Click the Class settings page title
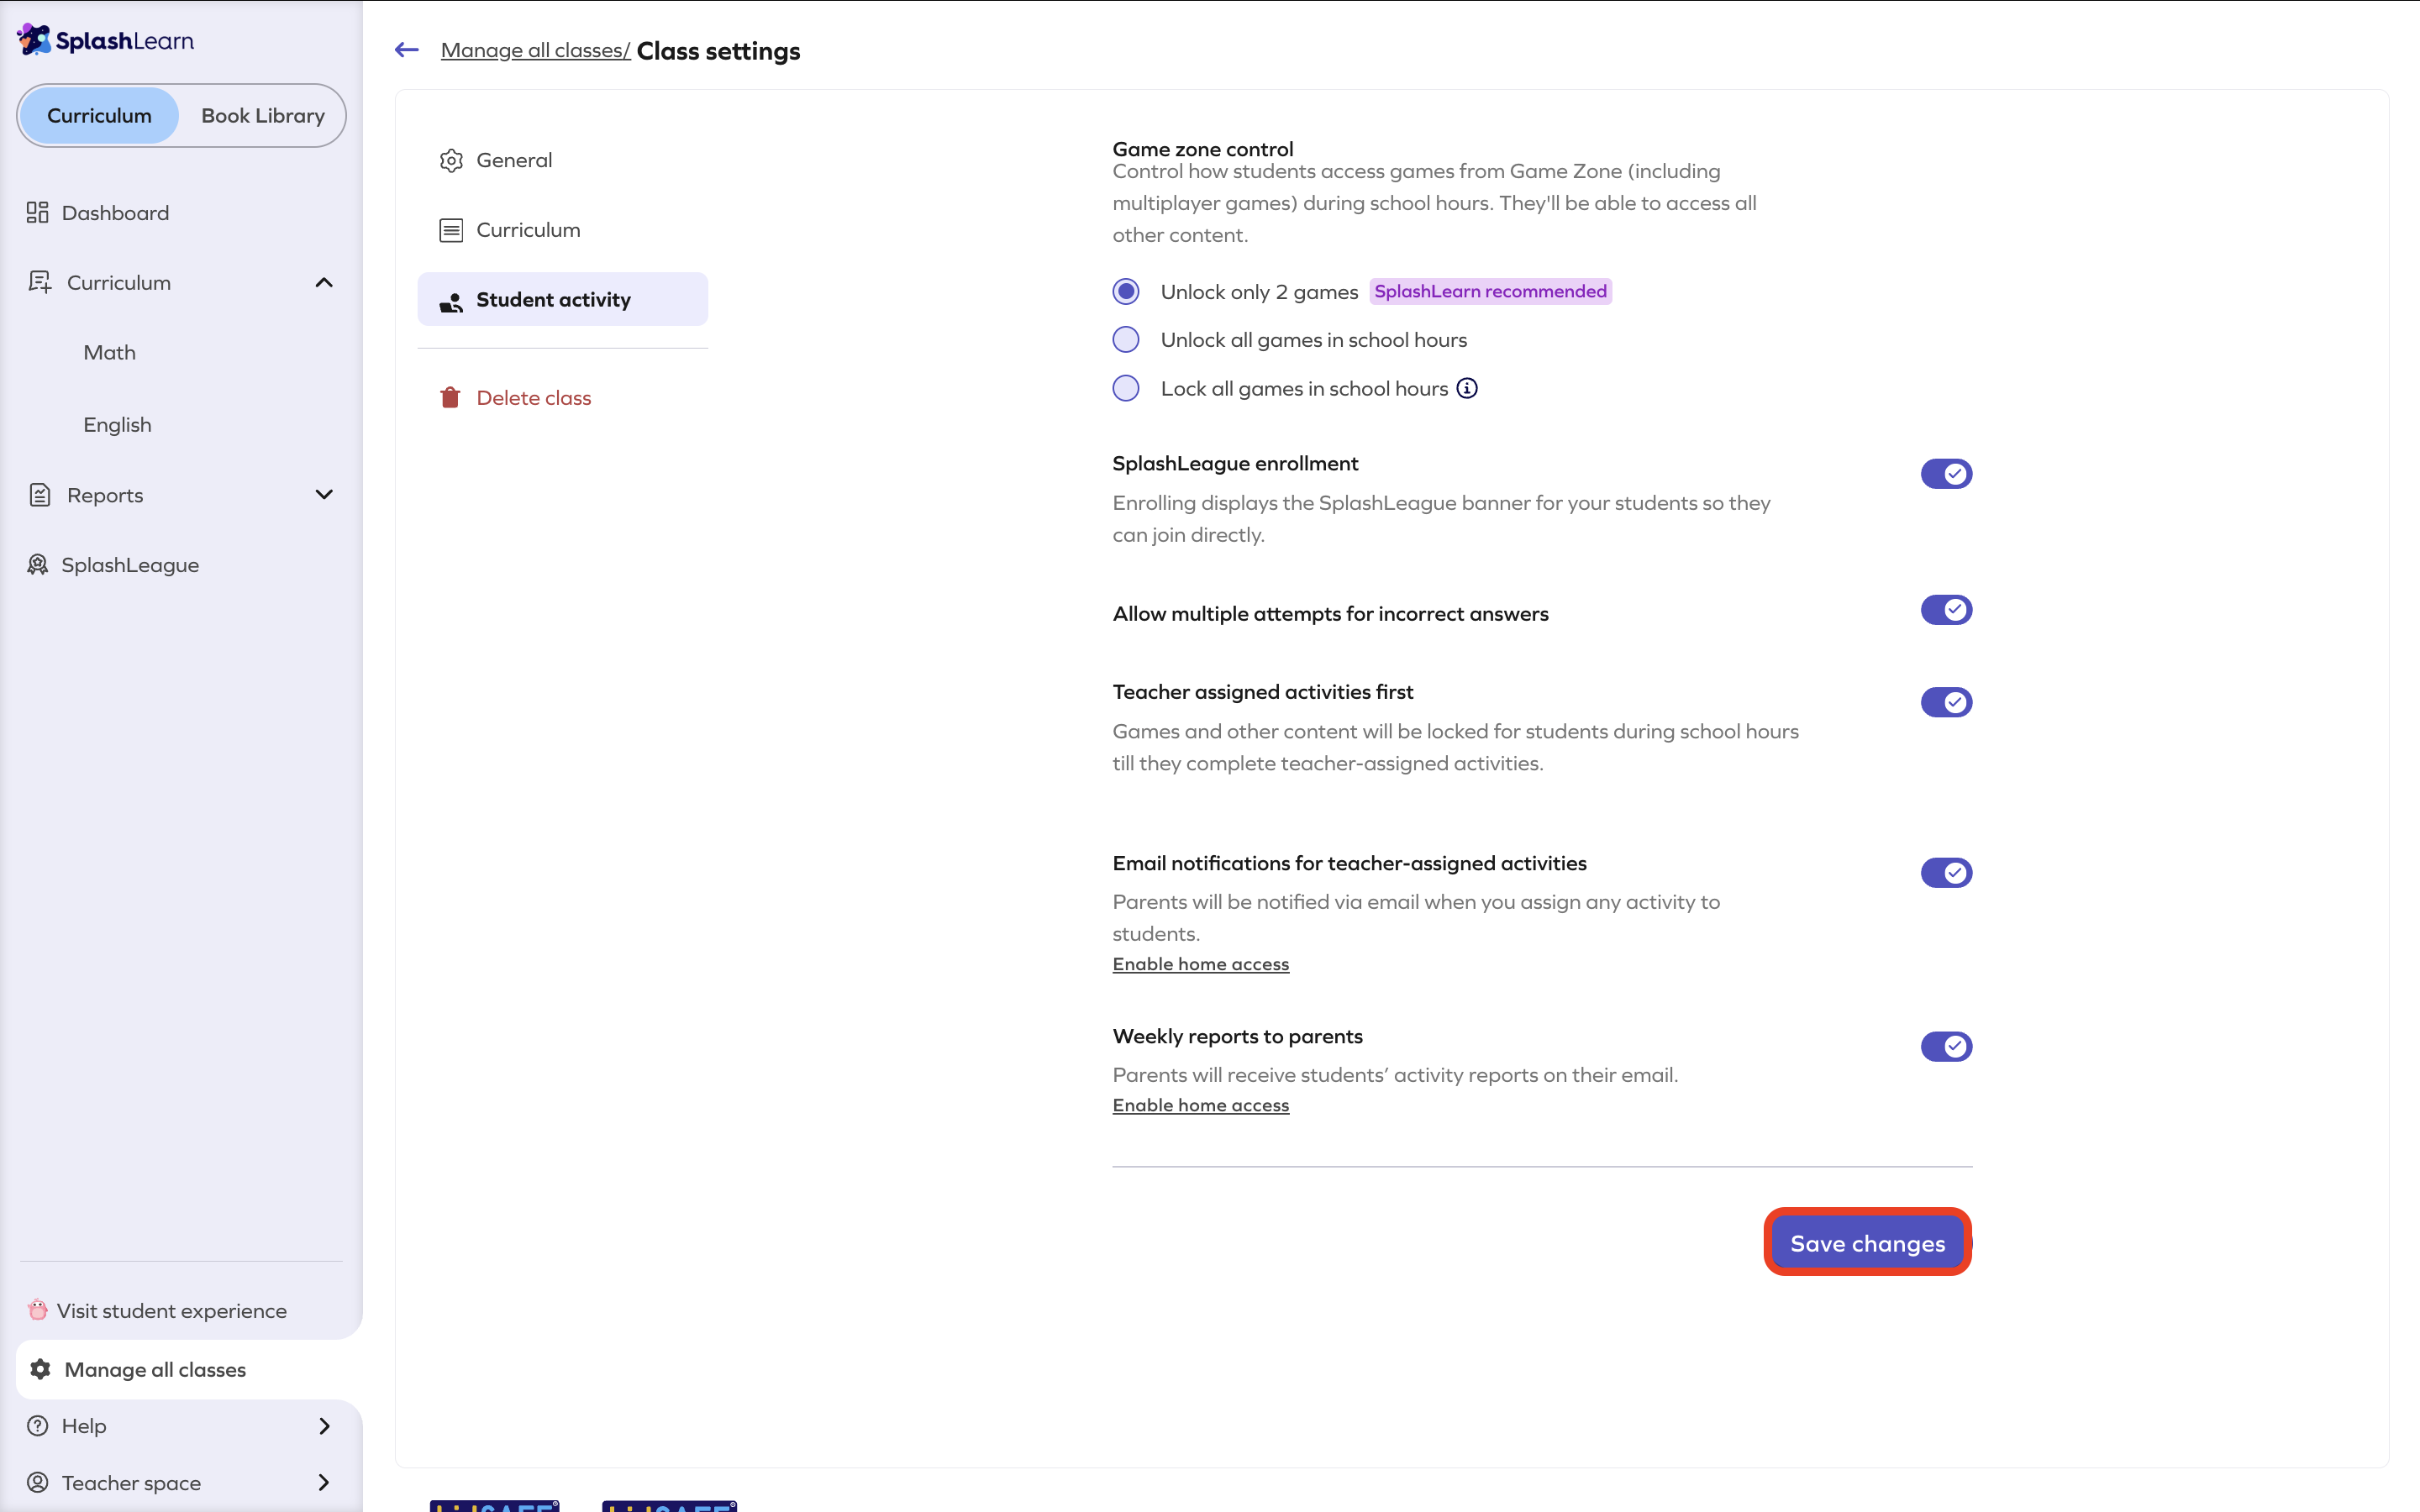Screen dimensions: 2420x1512 [x=718, y=51]
